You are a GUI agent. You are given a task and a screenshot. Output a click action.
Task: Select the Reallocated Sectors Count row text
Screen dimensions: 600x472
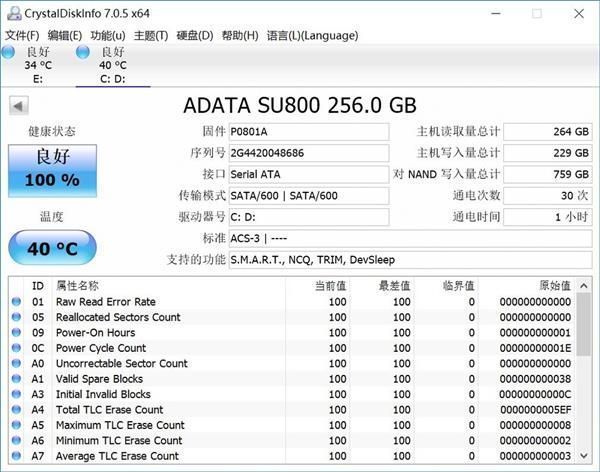pyautogui.click(x=118, y=317)
